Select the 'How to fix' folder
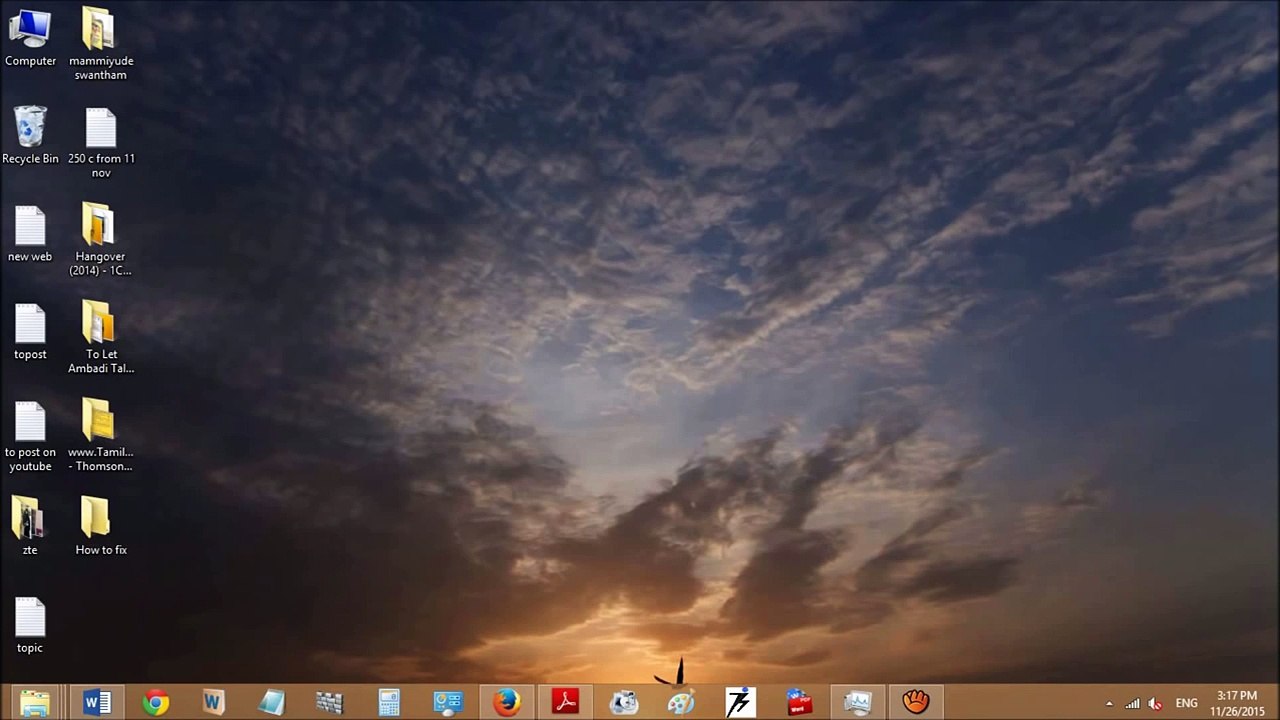Image resolution: width=1280 pixels, height=720 pixels. tap(101, 526)
